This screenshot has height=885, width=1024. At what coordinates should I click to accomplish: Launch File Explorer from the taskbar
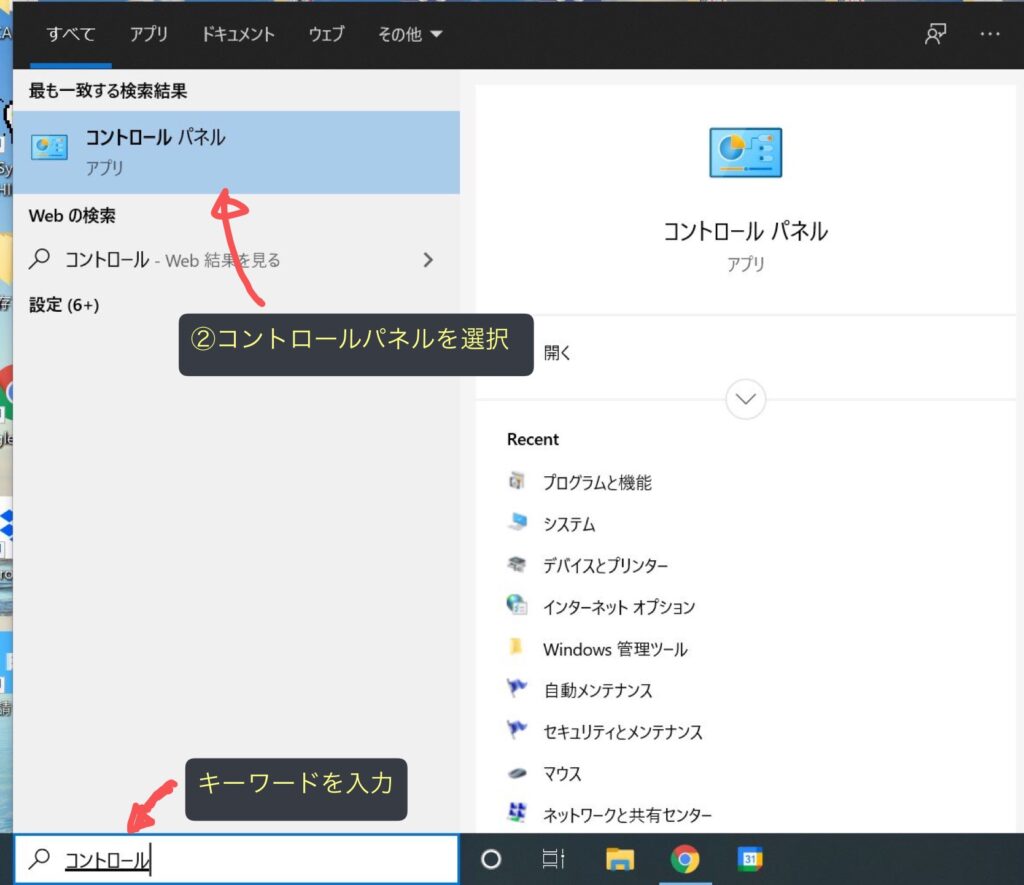point(620,859)
